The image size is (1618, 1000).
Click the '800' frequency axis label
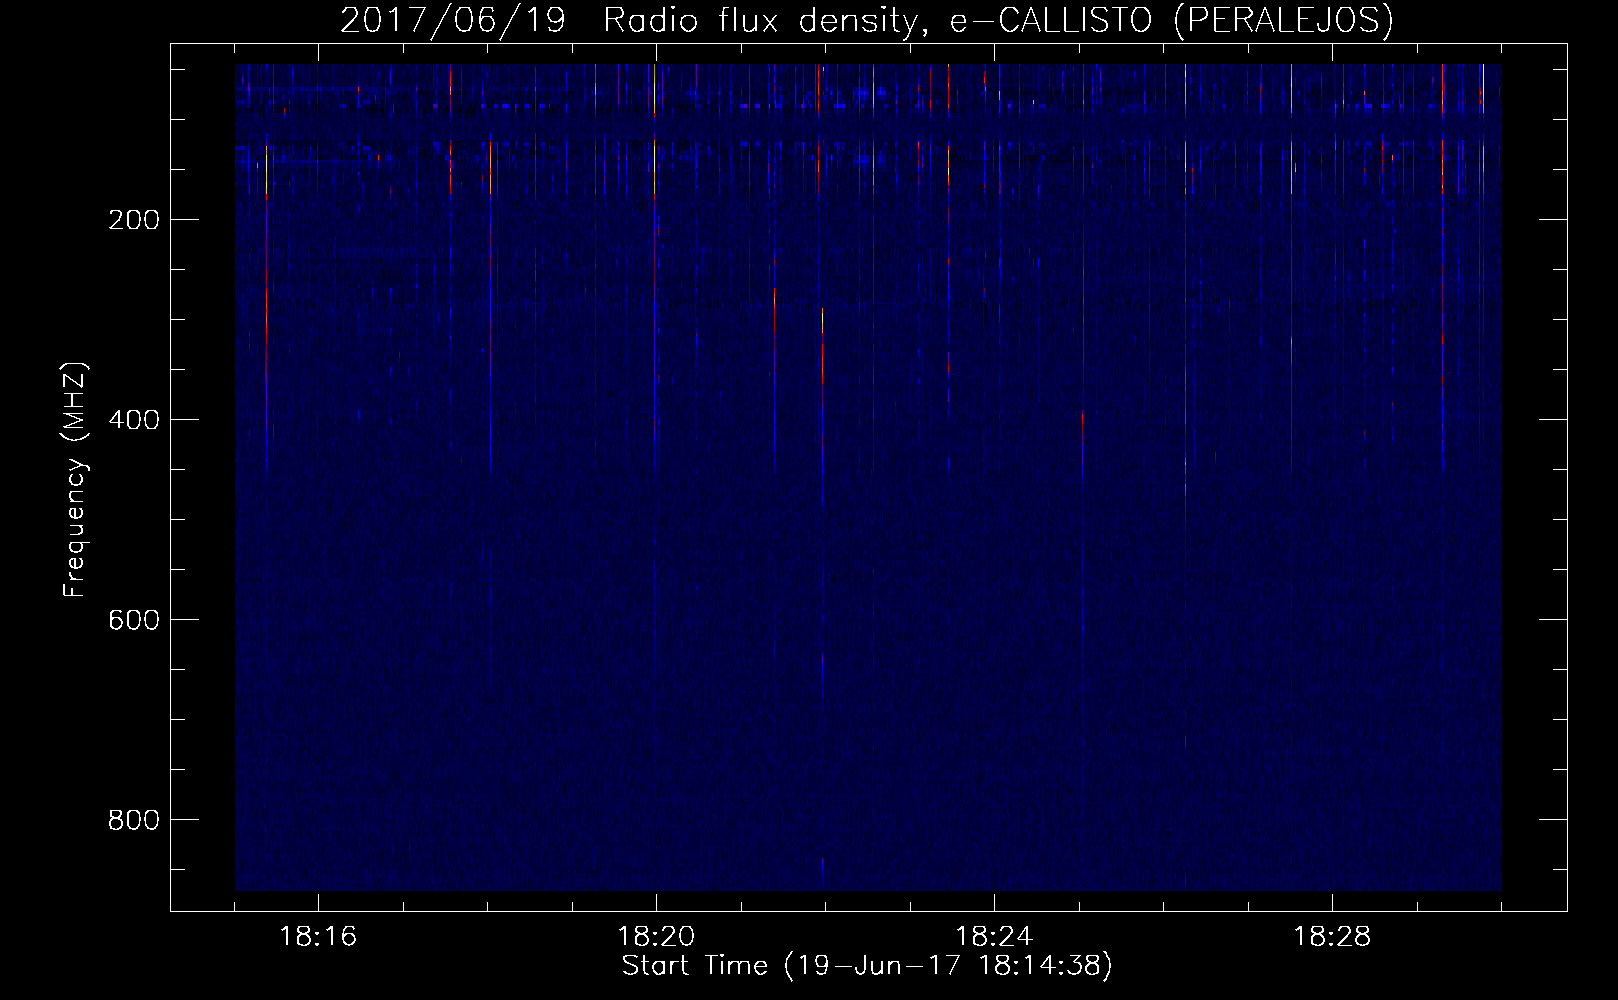pos(132,820)
